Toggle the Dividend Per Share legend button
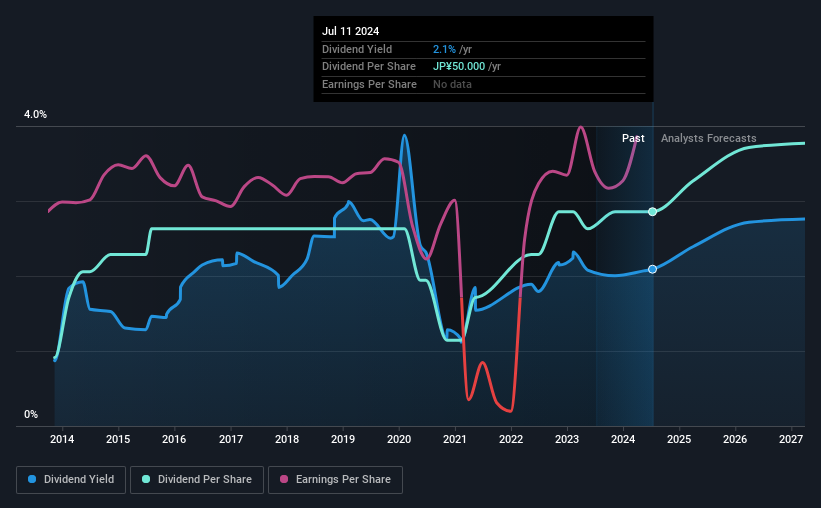Viewport: 821px width, 508px height. point(197,479)
